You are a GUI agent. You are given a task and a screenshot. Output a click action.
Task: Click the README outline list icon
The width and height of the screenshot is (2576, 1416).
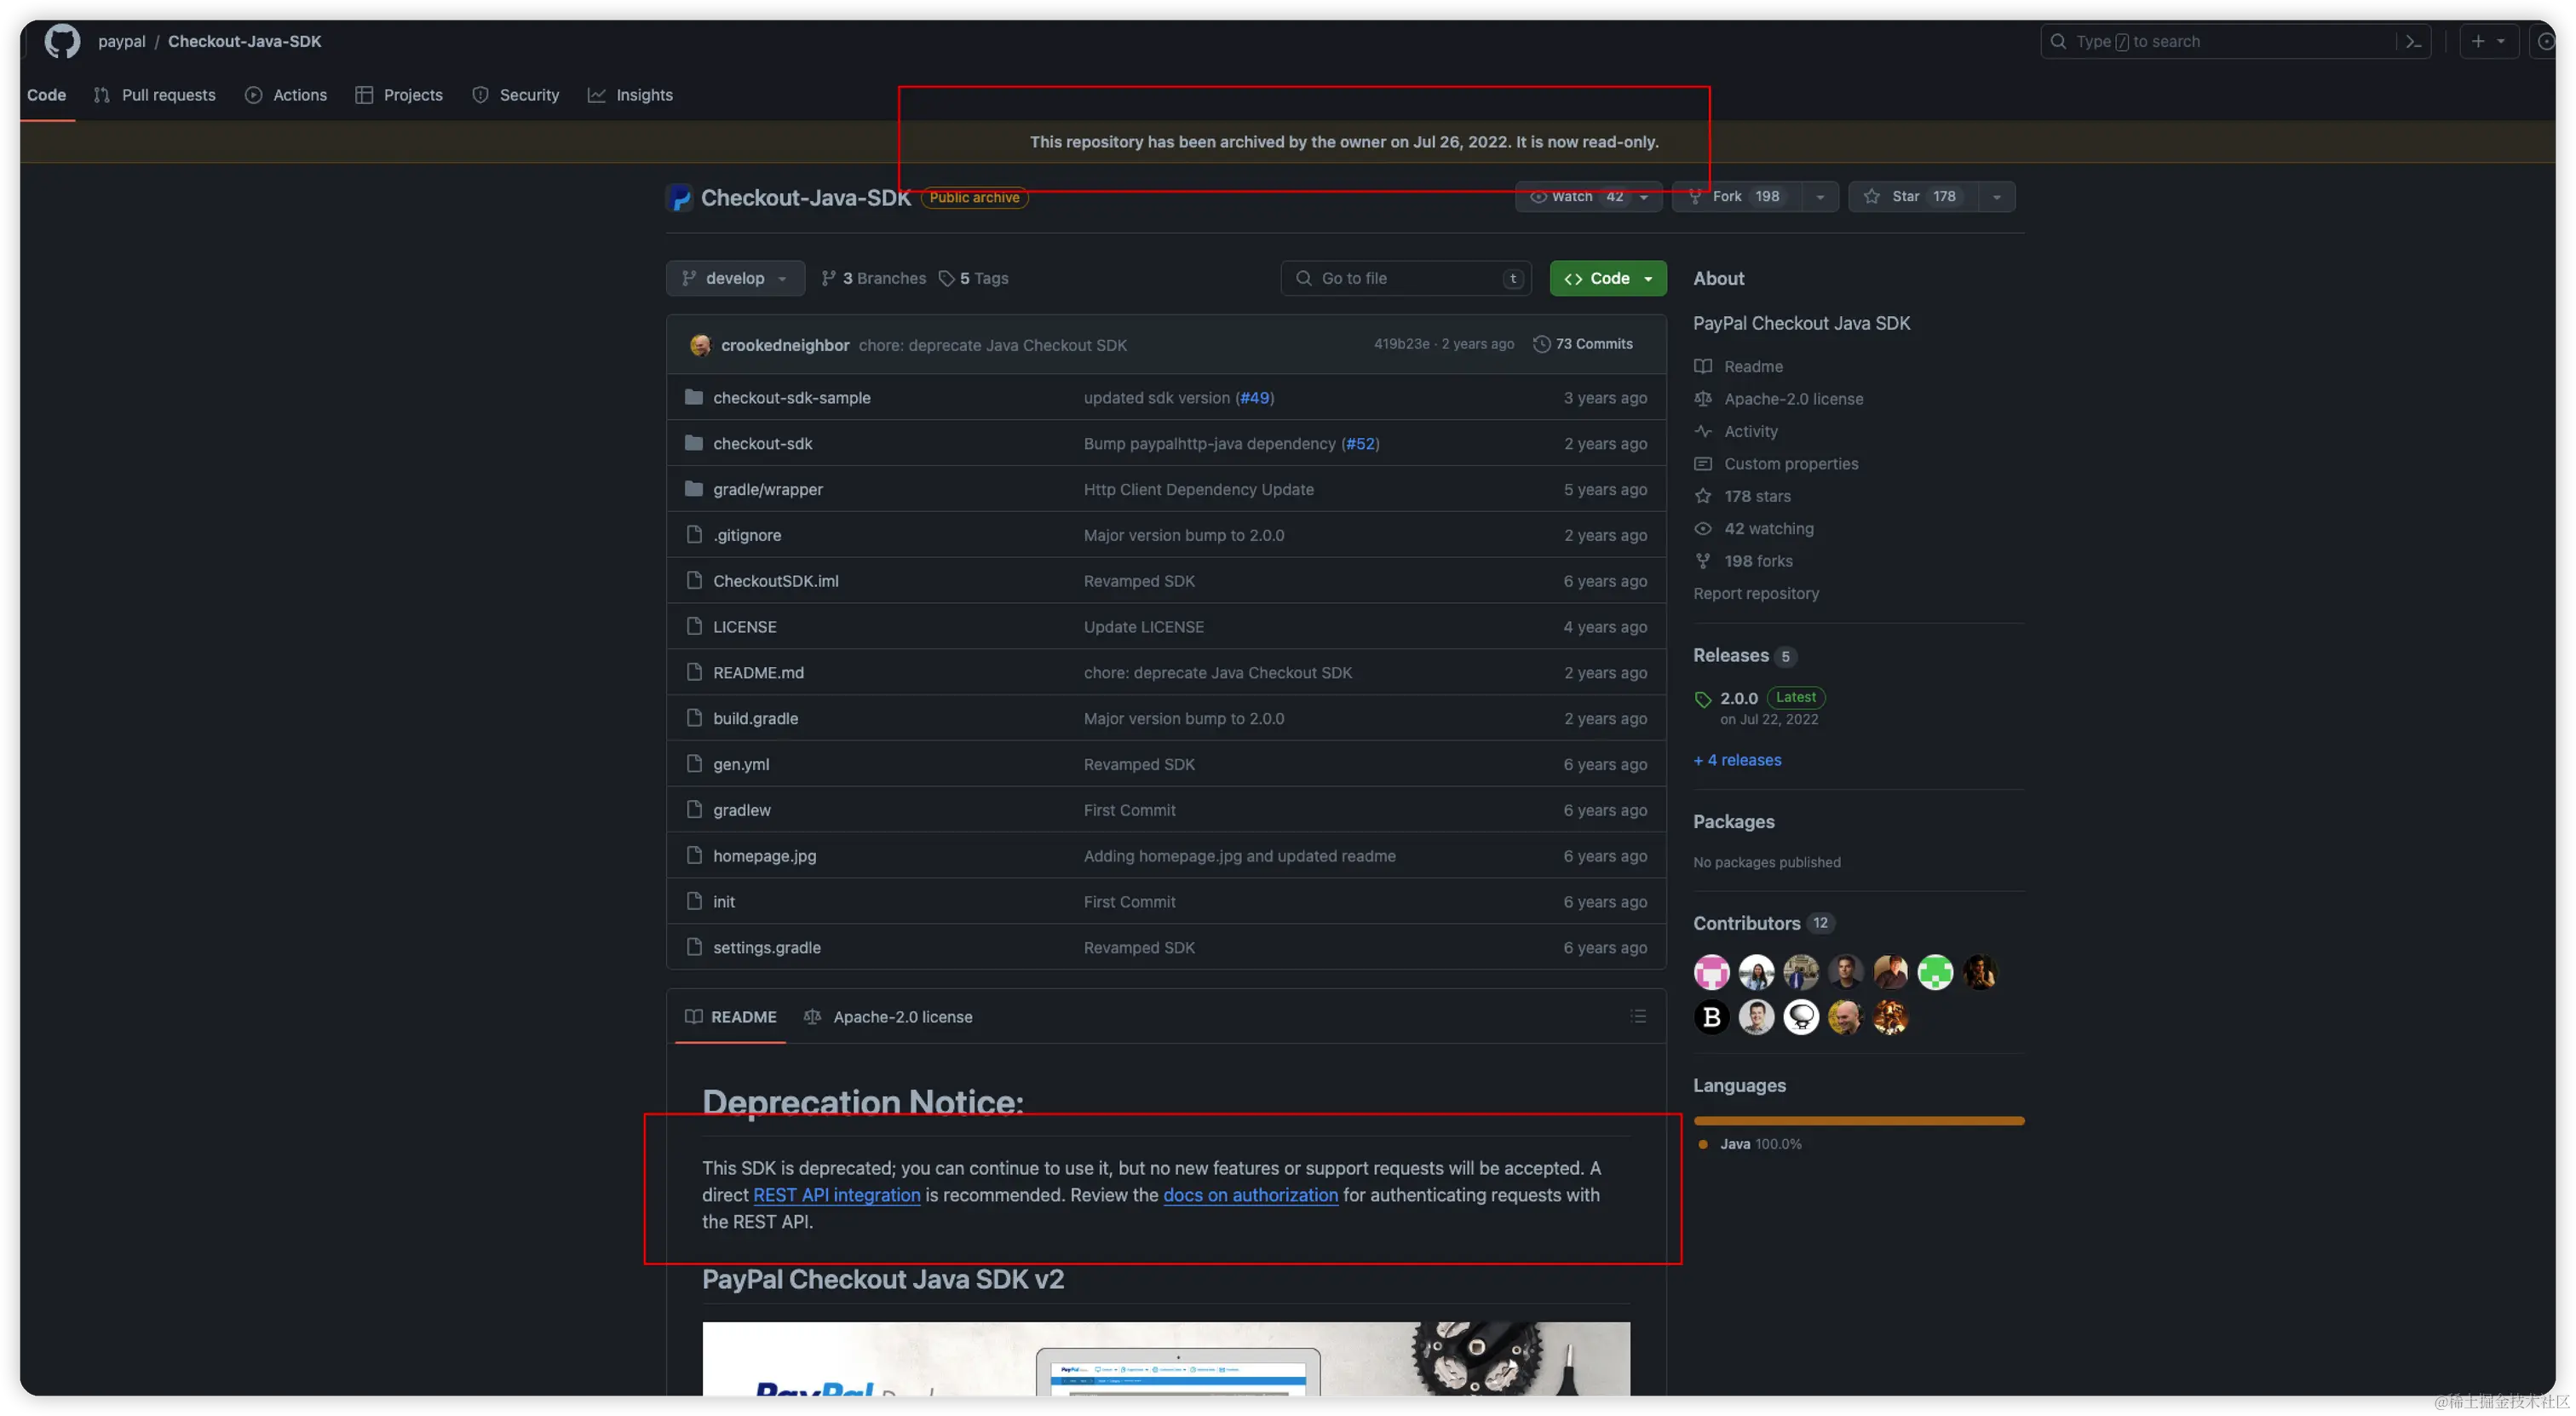(x=1637, y=1016)
